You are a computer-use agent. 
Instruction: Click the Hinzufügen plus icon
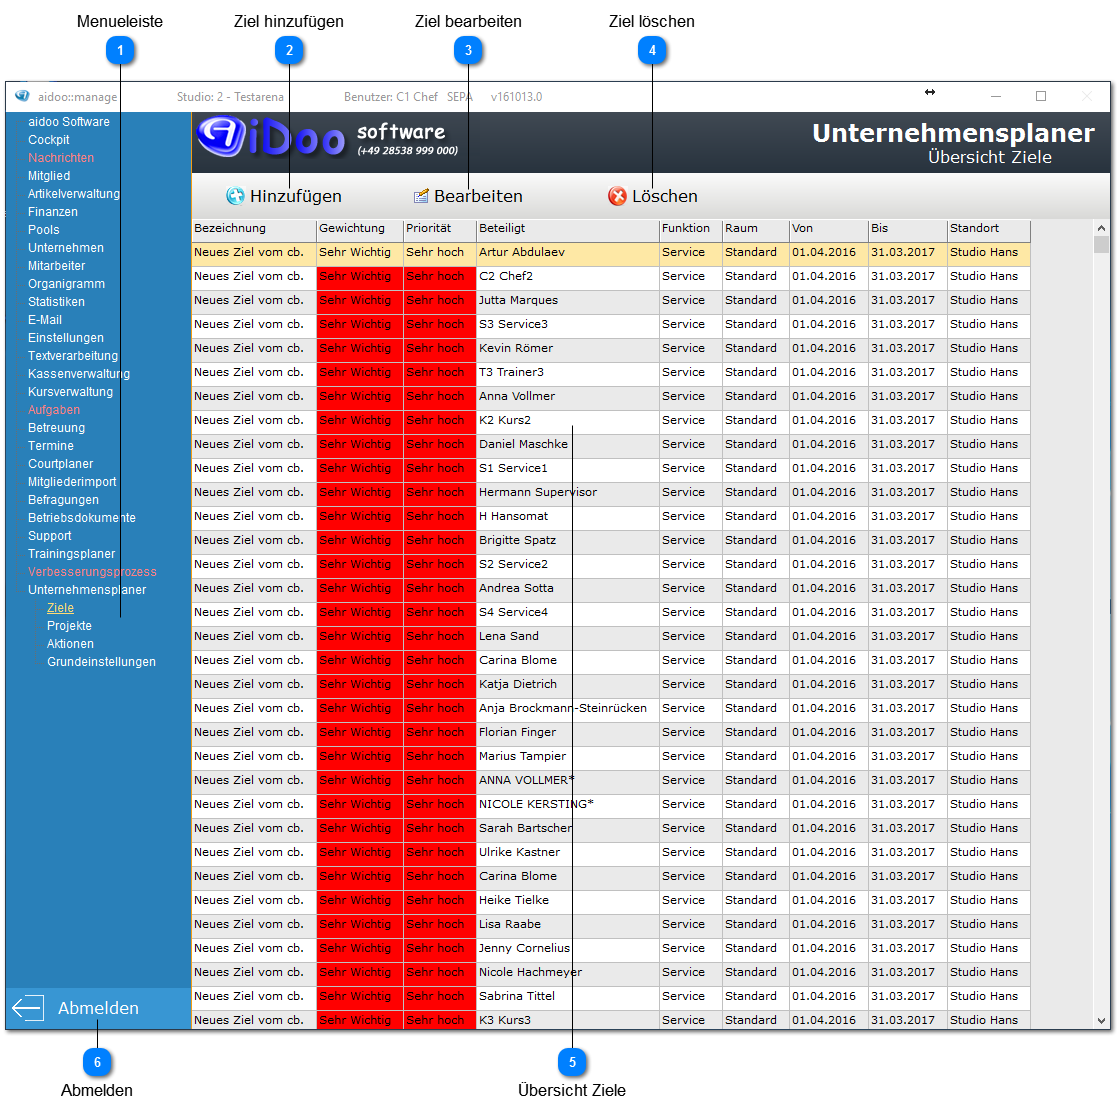[235, 196]
